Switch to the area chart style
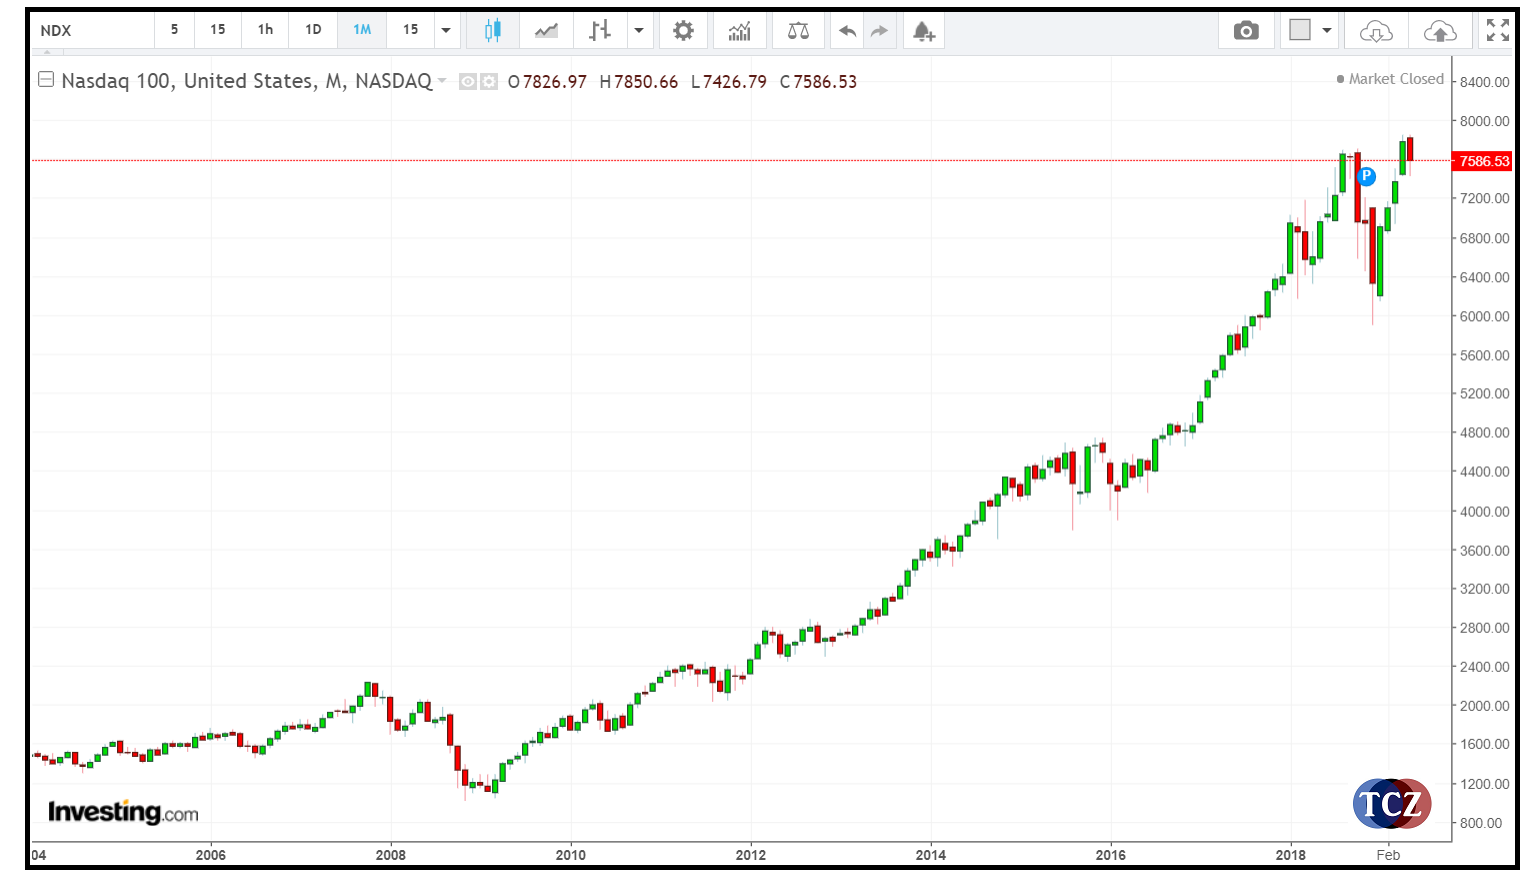This screenshot has width=1536, height=892. point(546,31)
